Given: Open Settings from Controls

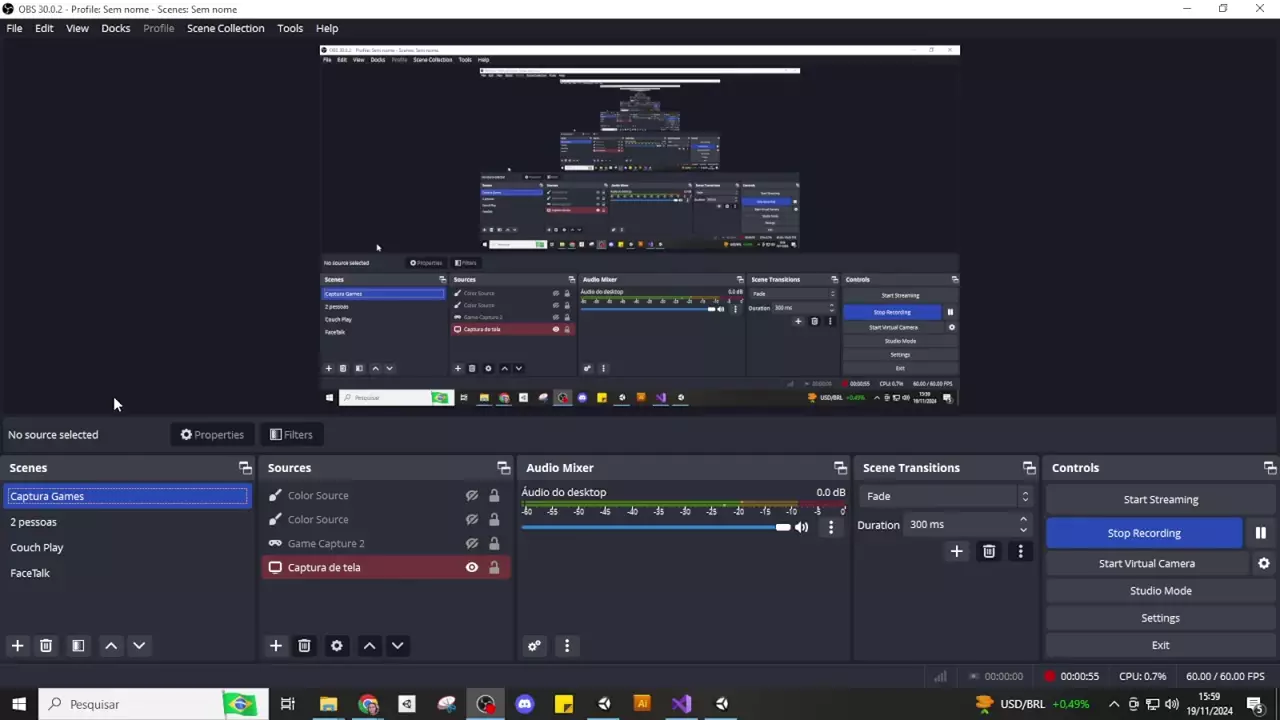Looking at the screenshot, I should [x=1160, y=618].
